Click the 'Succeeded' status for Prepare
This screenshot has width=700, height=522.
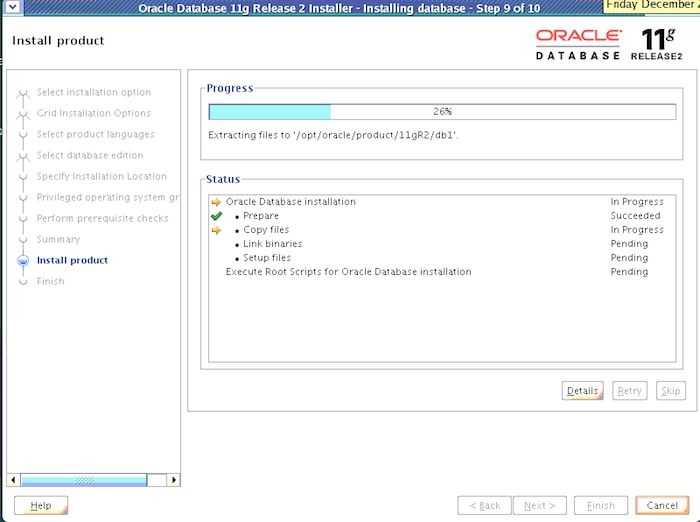pyautogui.click(x=635, y=216)
